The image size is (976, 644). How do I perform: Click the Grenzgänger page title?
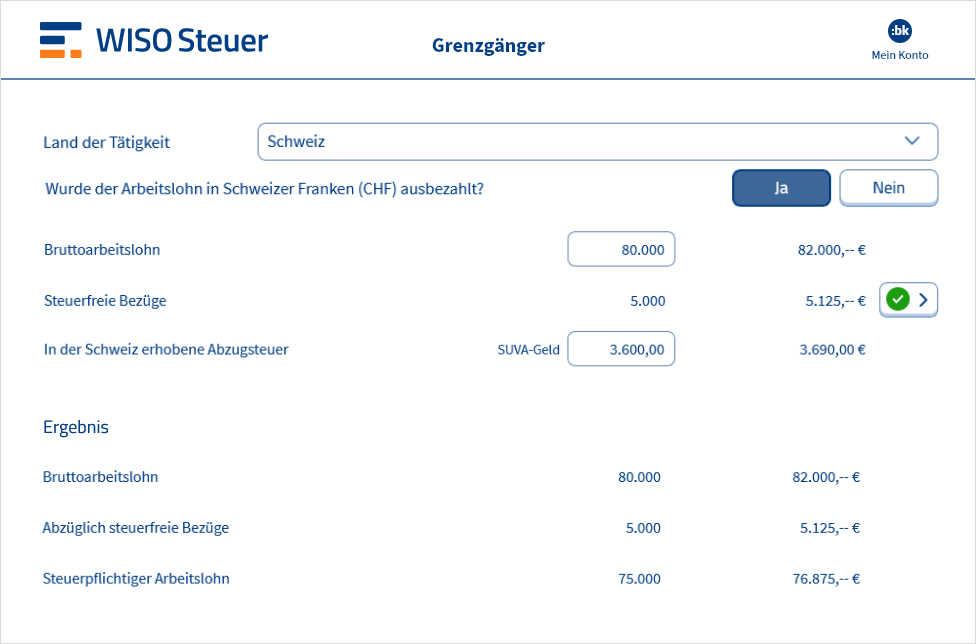pos(488,45)
